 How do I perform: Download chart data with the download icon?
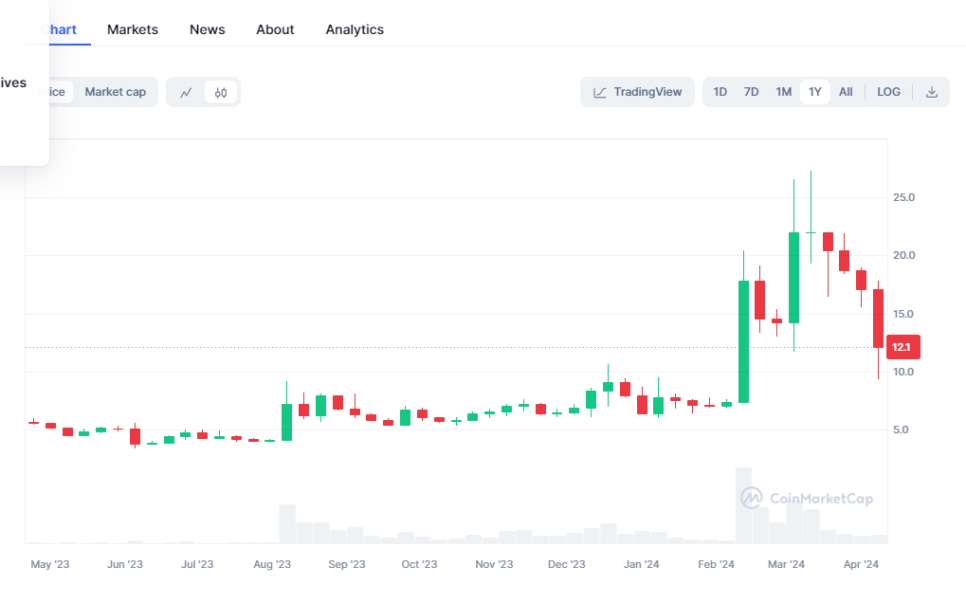(x=932, y=92)
